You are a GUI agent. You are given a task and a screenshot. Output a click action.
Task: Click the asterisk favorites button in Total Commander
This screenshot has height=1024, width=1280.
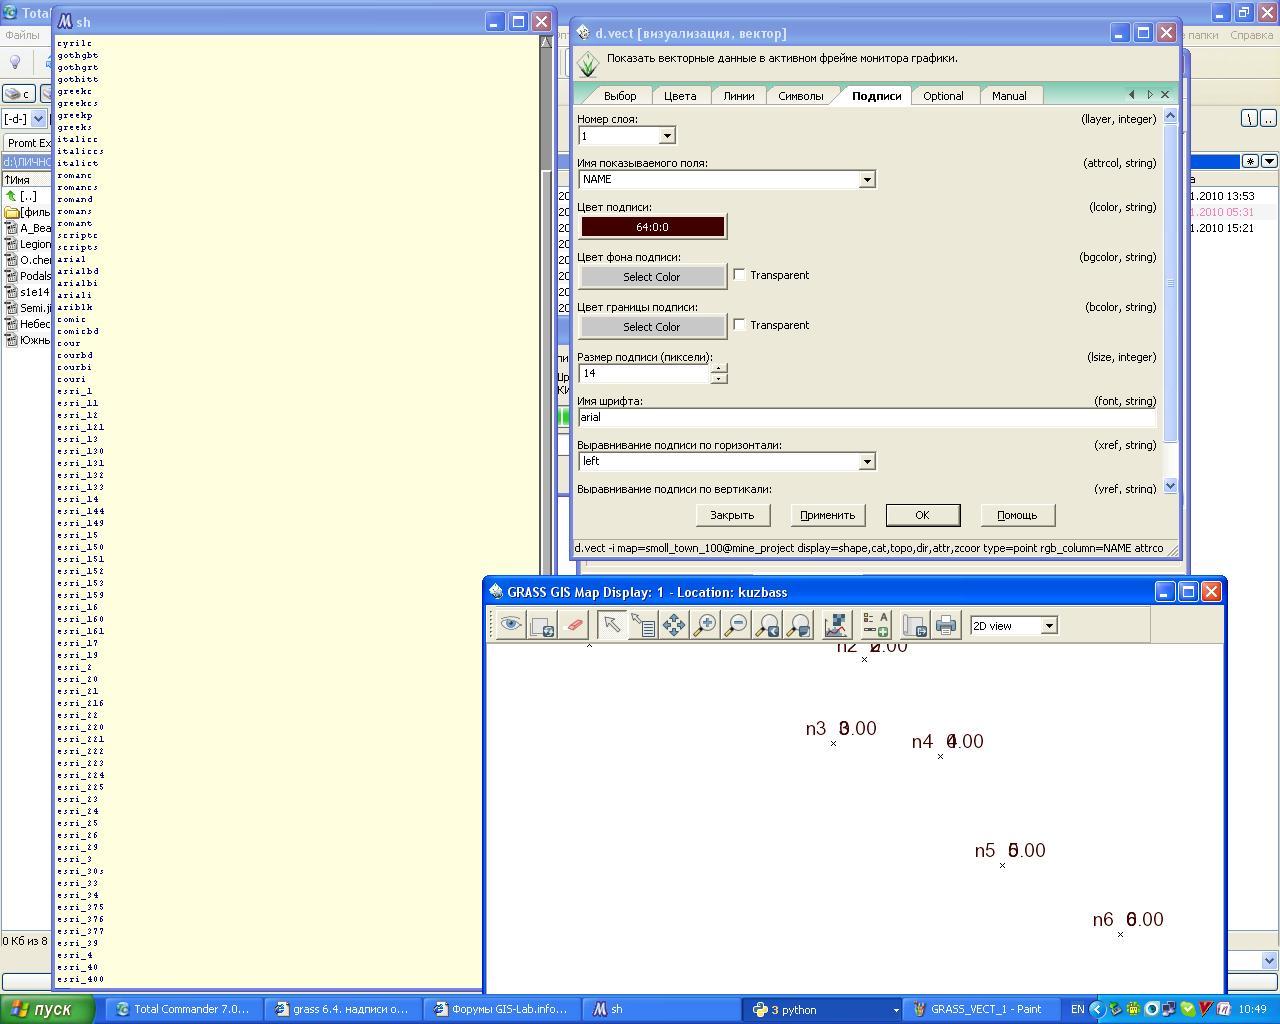pos(1250,161)
